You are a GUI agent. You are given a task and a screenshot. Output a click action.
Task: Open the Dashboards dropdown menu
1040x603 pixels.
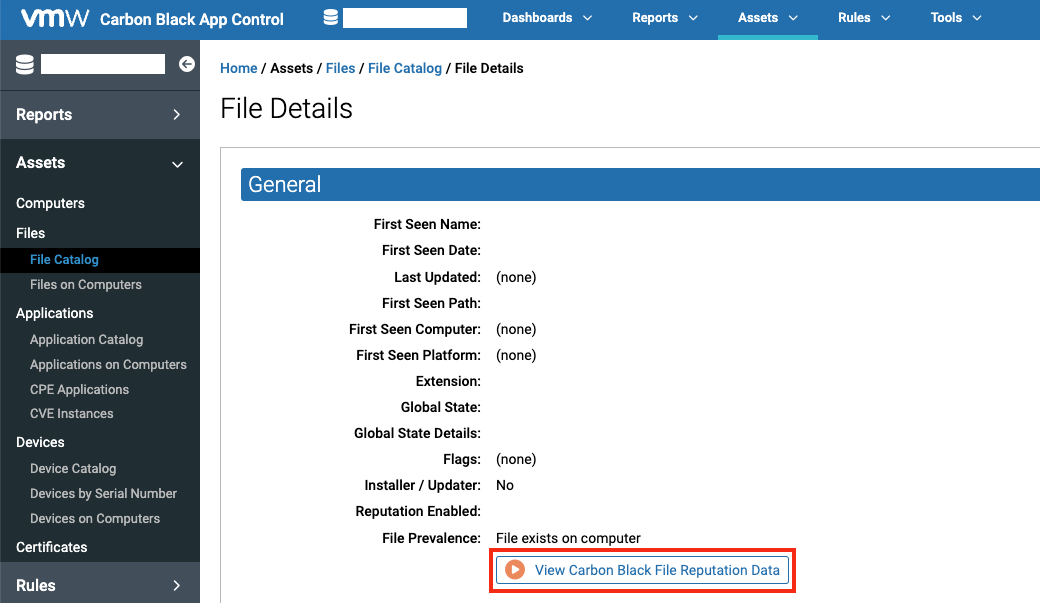pos(547,18)
